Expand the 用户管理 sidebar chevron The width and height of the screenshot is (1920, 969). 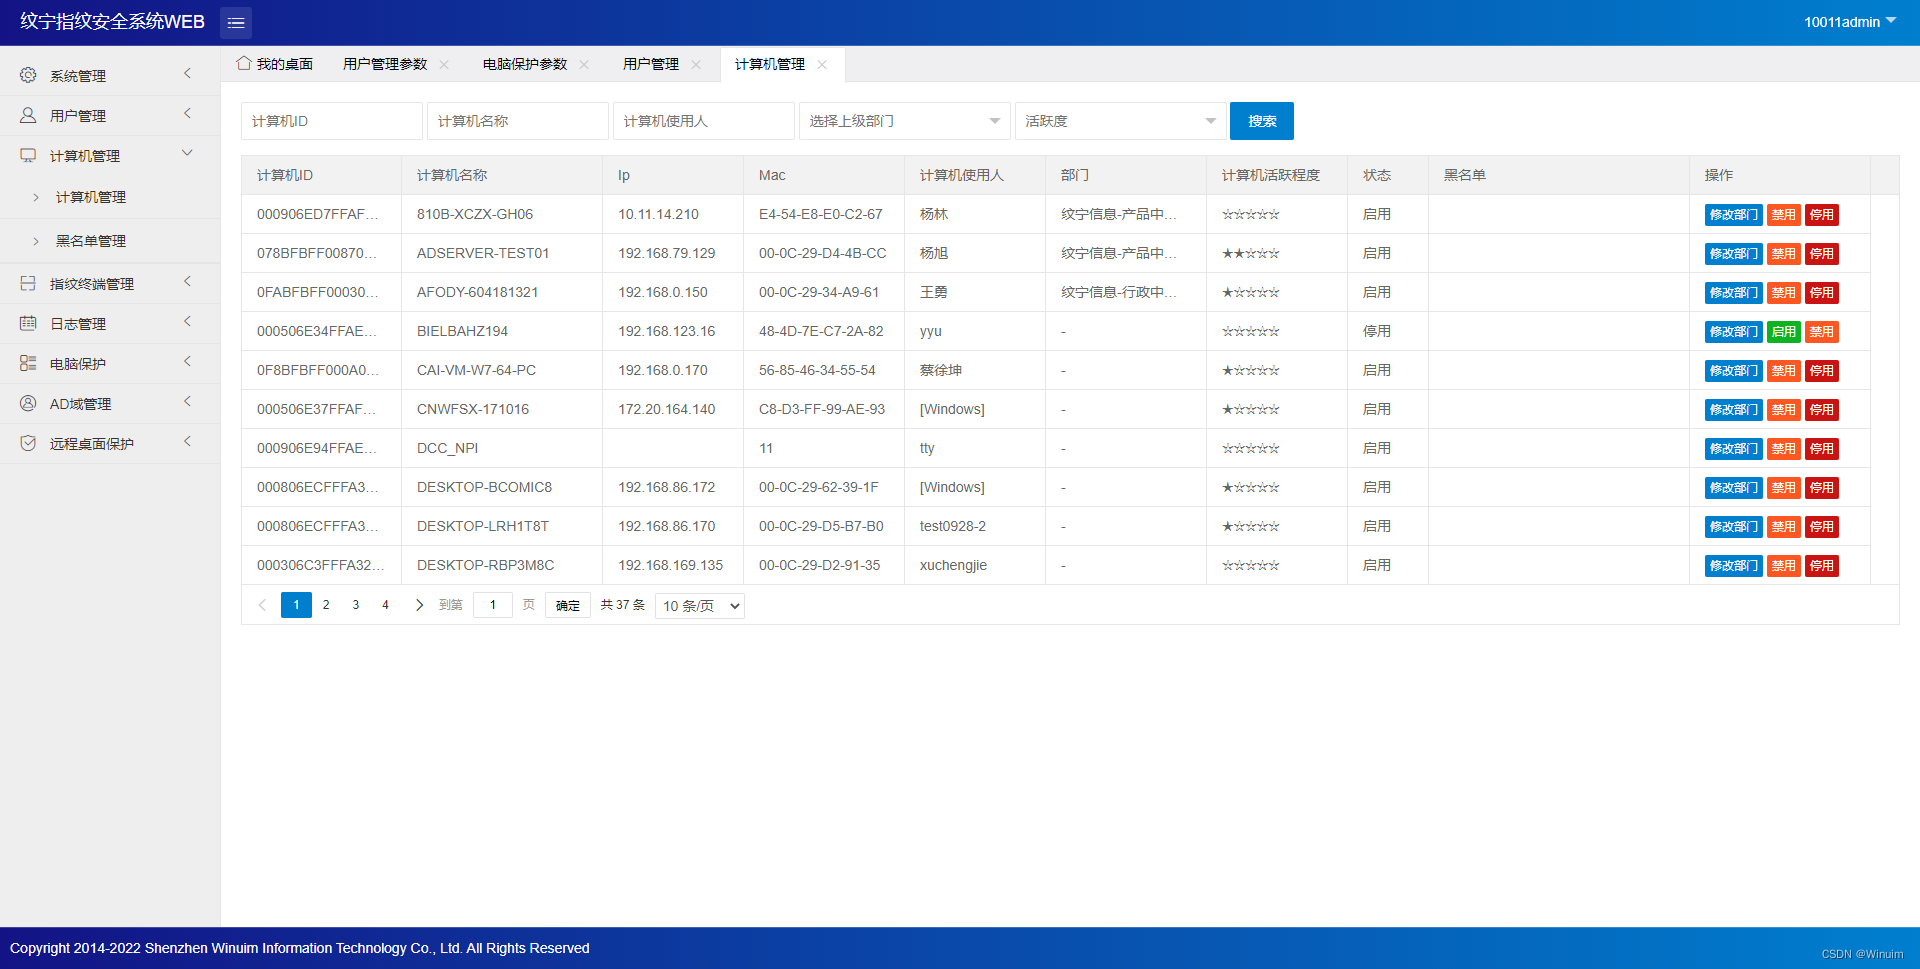click(x=187, y=114)
